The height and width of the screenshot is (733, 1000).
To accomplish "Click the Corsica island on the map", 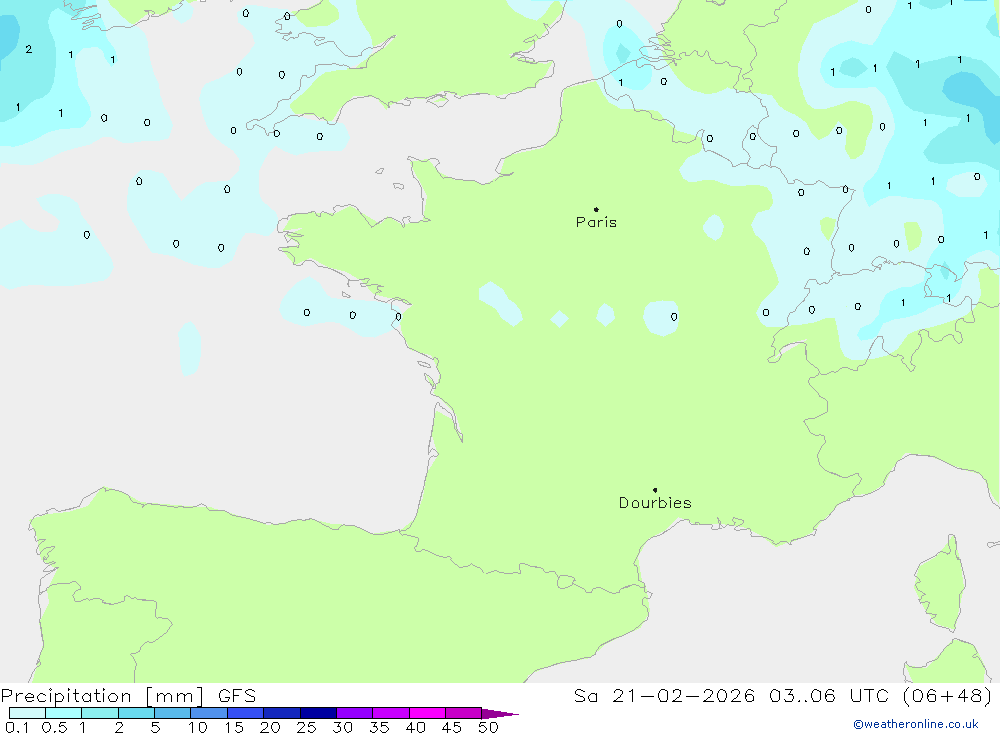I will point(941,584).
